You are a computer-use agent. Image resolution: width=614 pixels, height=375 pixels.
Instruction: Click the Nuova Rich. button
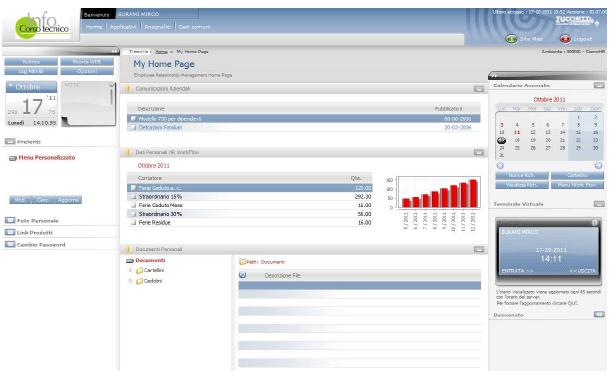pos(522,175)
